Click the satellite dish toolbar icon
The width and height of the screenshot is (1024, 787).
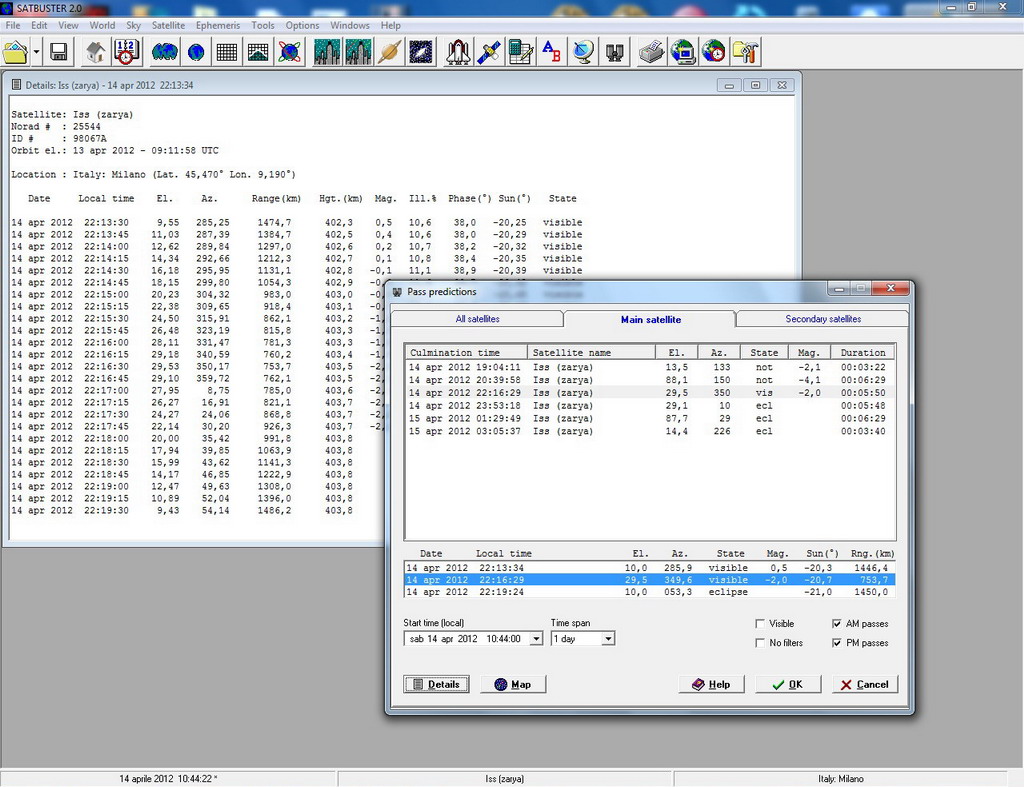(x=583, y=52)
